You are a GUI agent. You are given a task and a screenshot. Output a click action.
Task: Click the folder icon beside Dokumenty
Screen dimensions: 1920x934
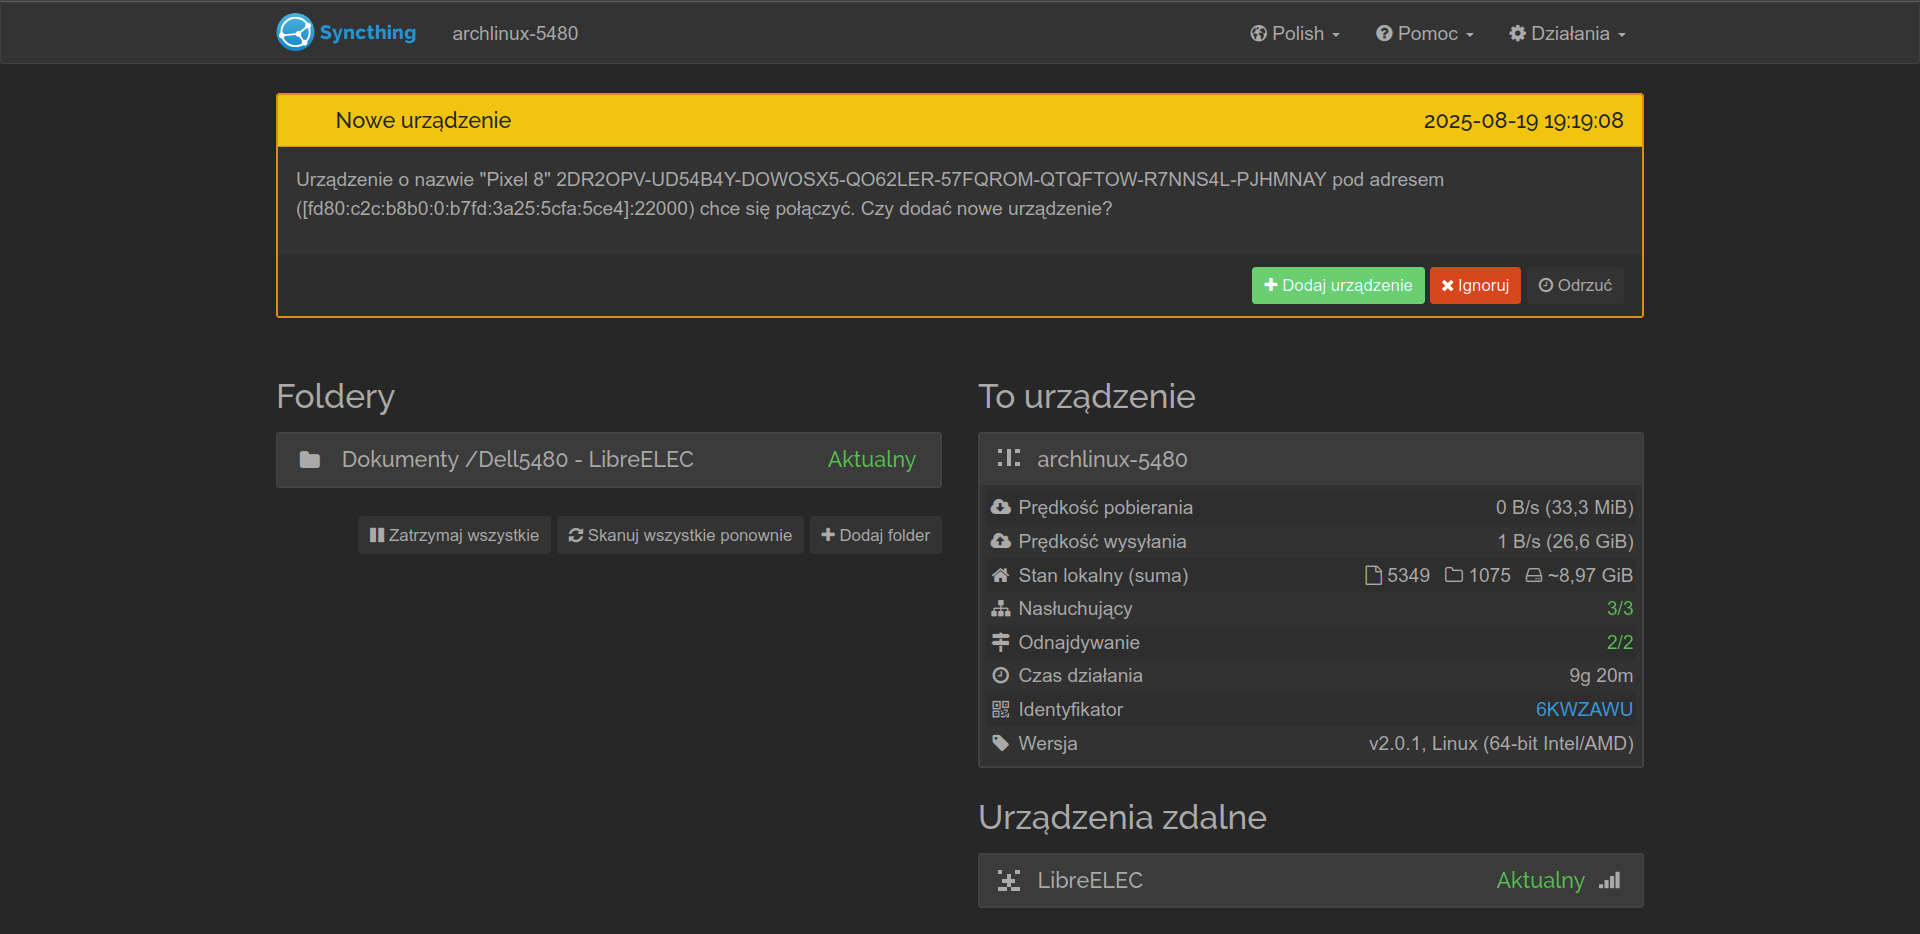coord(310,460)
